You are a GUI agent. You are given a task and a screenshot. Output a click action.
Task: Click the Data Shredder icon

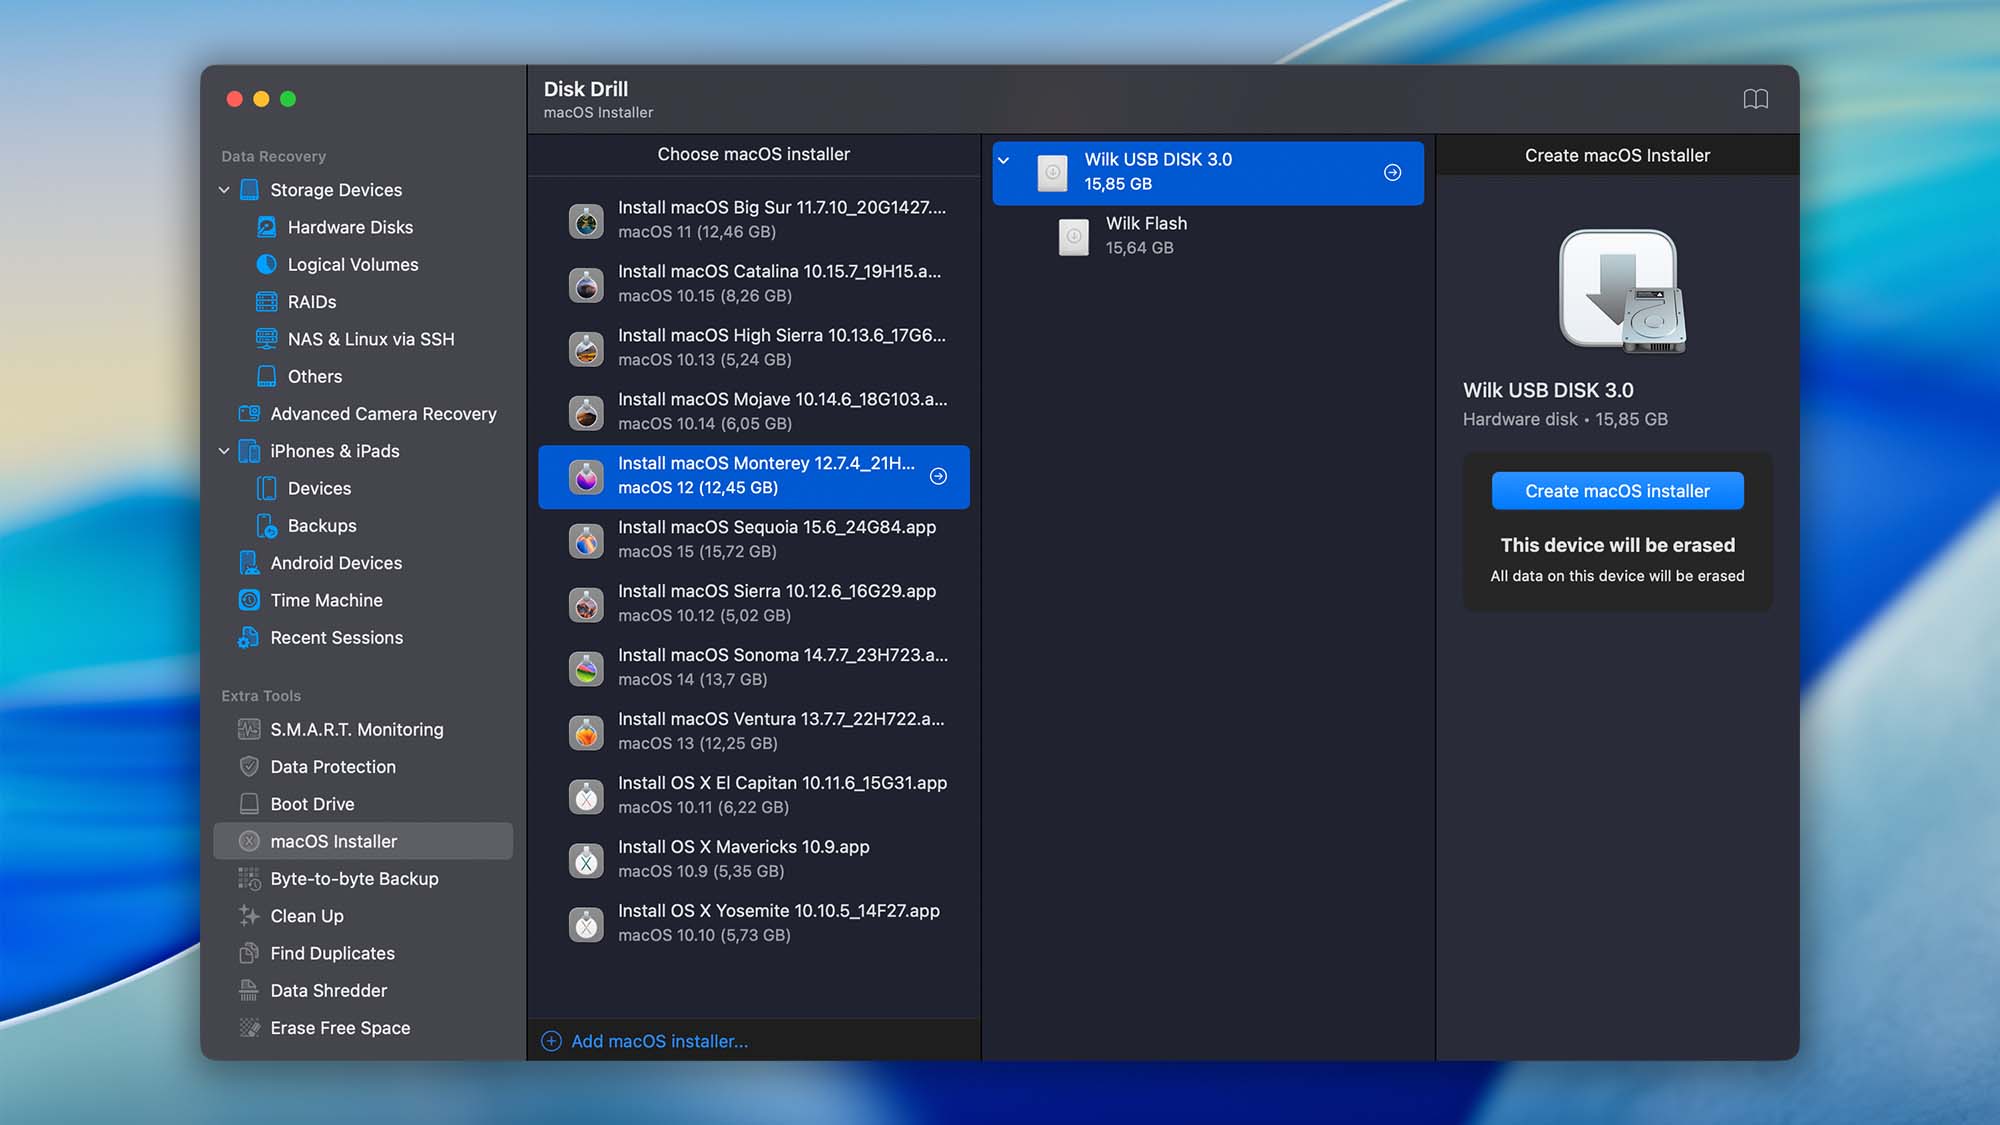(x=249, y=990)
